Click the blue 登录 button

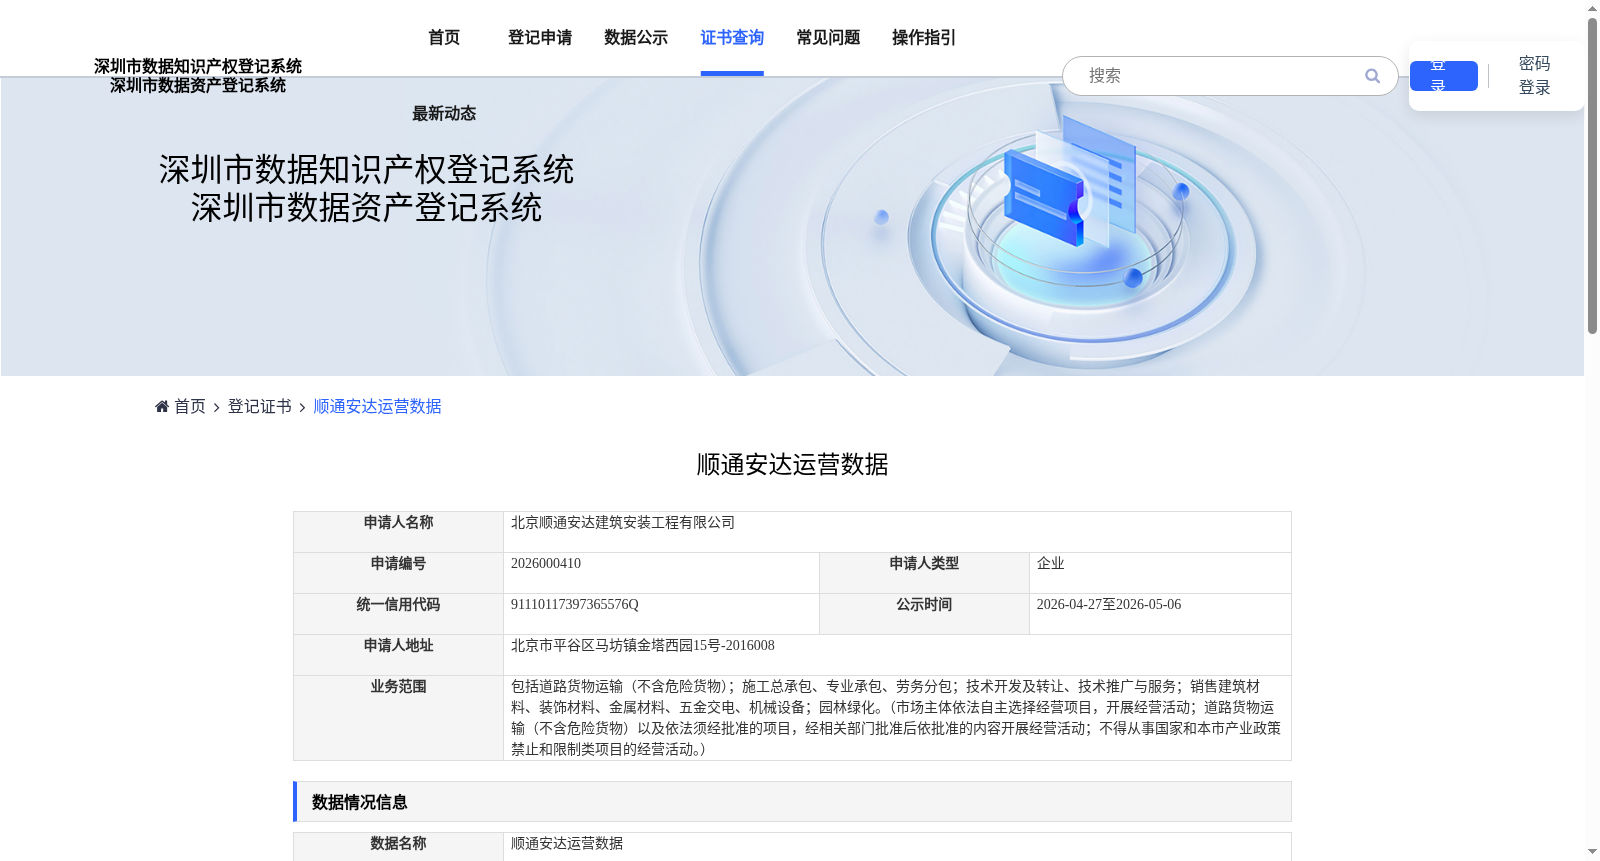tap(1443, 76)
